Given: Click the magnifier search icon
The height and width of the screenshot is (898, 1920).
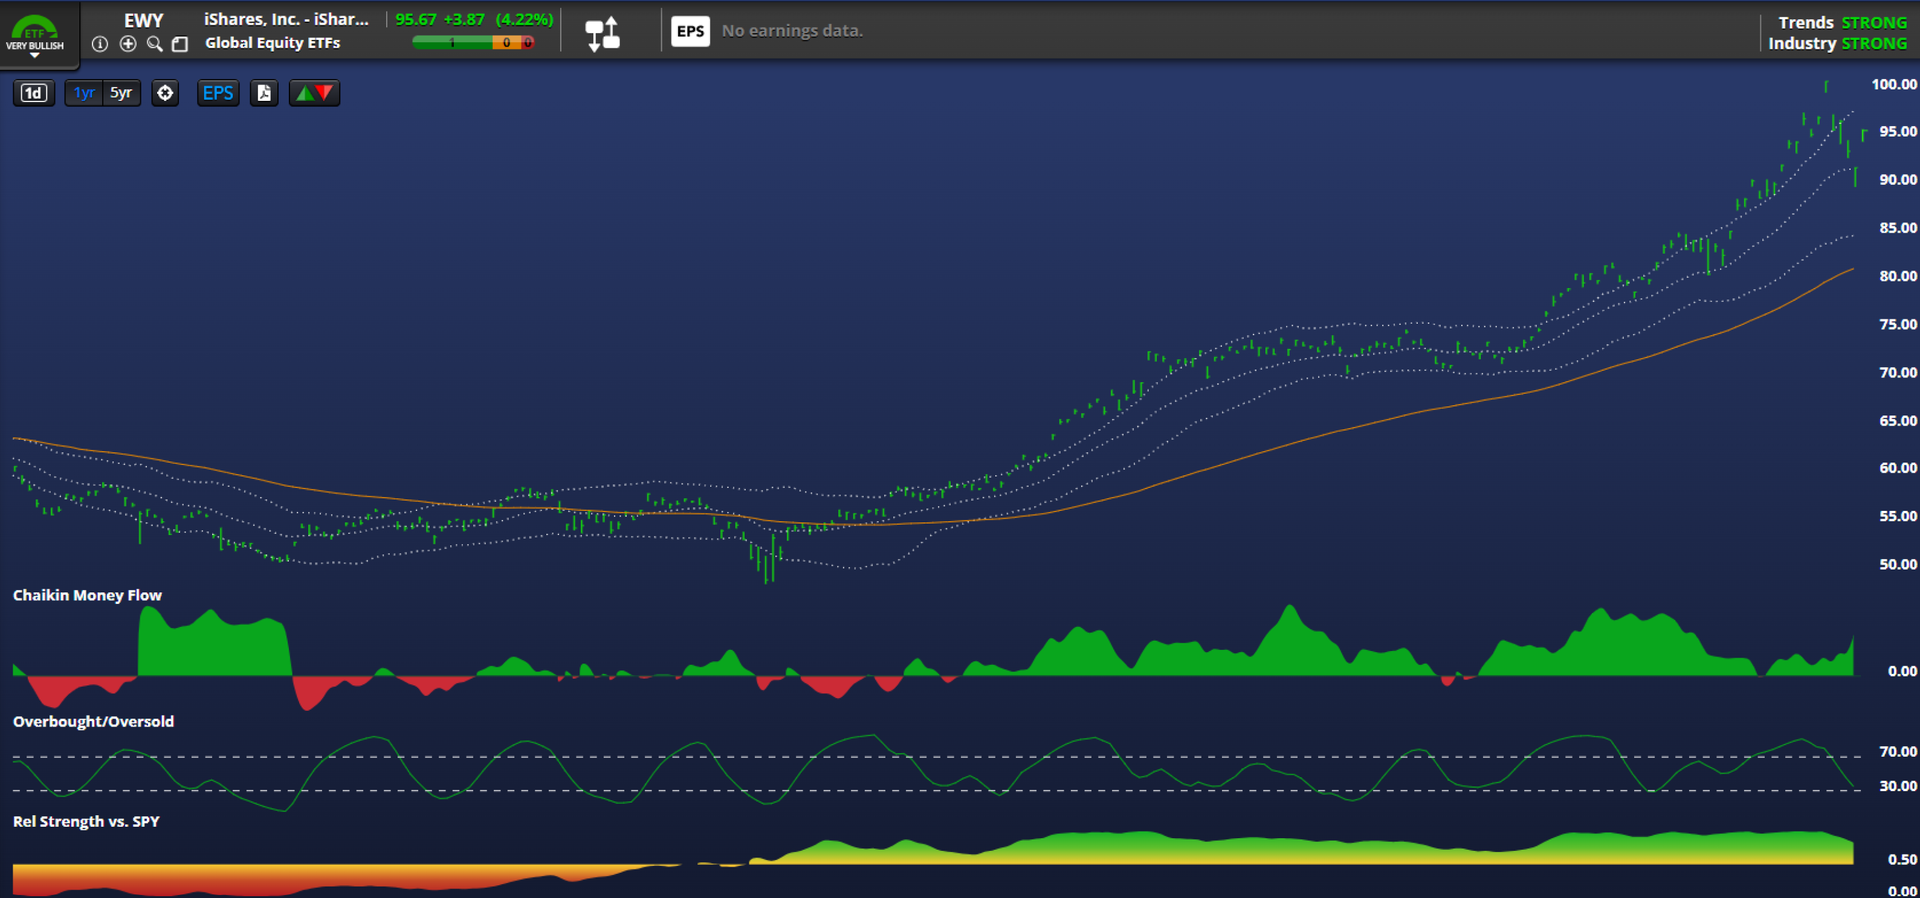Looking at the screenshot, I should 154,44.
